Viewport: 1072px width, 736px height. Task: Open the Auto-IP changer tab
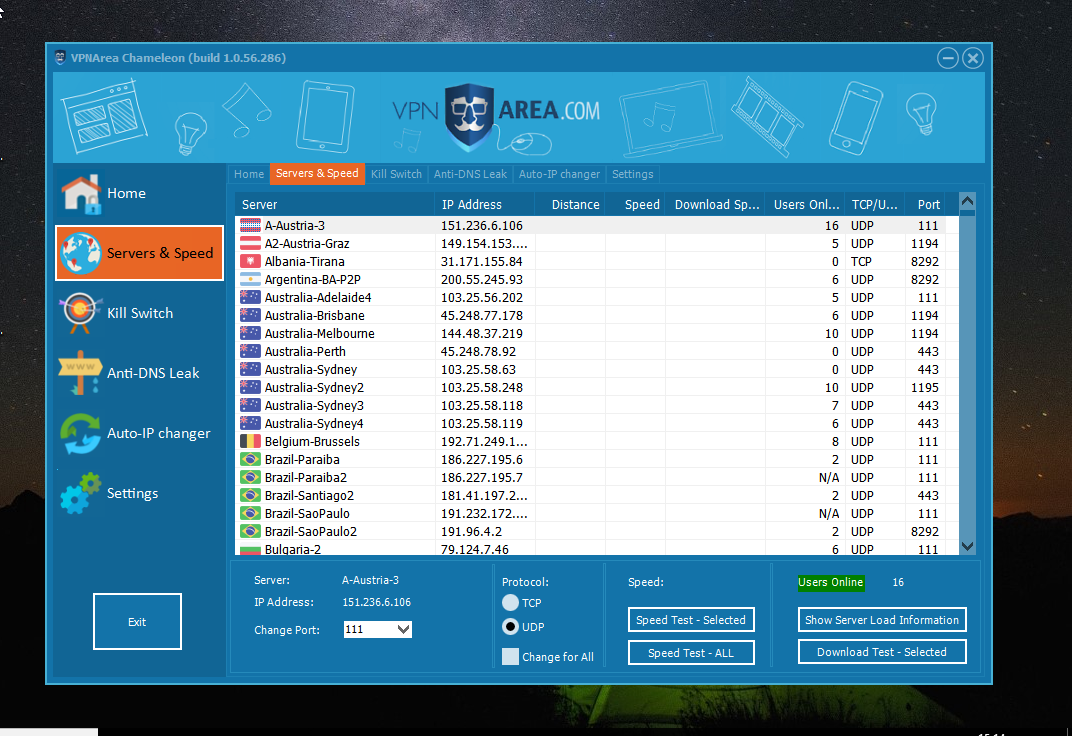(x=559, y=174)
